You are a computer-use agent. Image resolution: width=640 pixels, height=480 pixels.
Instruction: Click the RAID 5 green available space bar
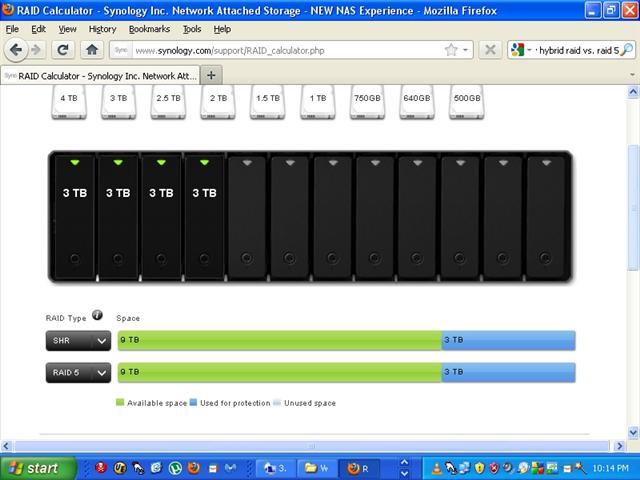[280, 372]
